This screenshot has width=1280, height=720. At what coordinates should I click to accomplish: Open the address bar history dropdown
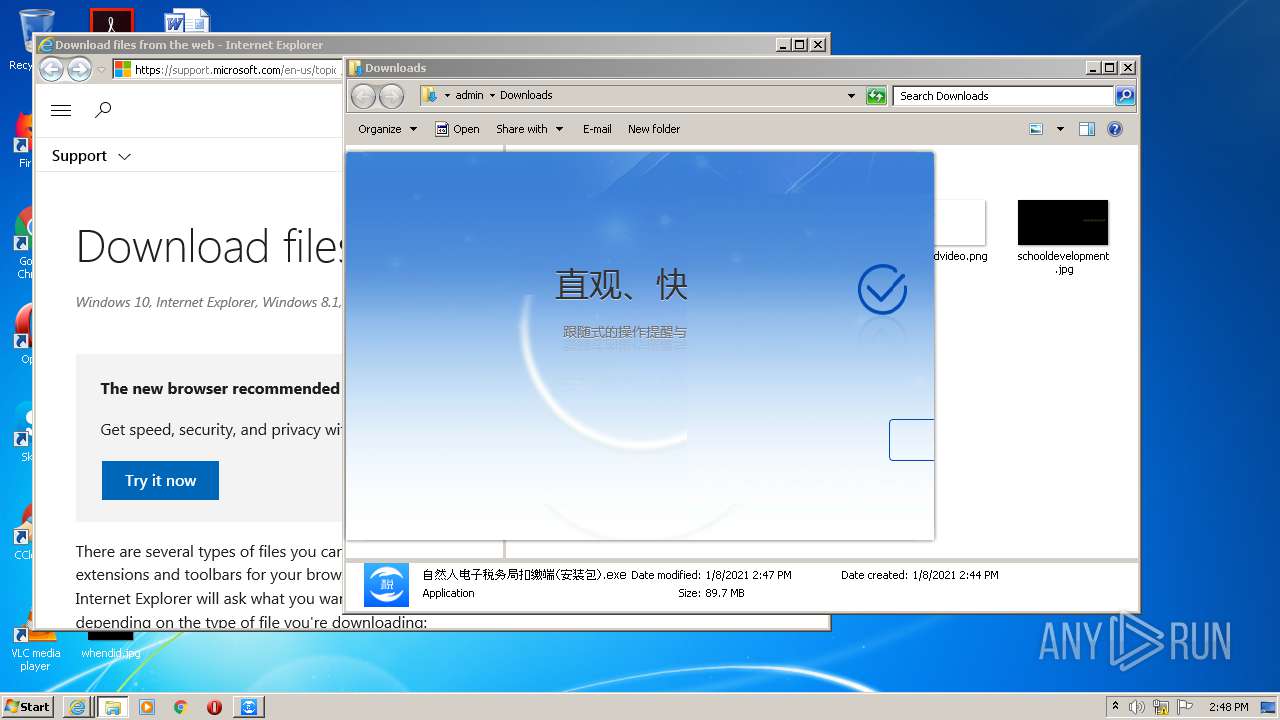tap(851, 96)
